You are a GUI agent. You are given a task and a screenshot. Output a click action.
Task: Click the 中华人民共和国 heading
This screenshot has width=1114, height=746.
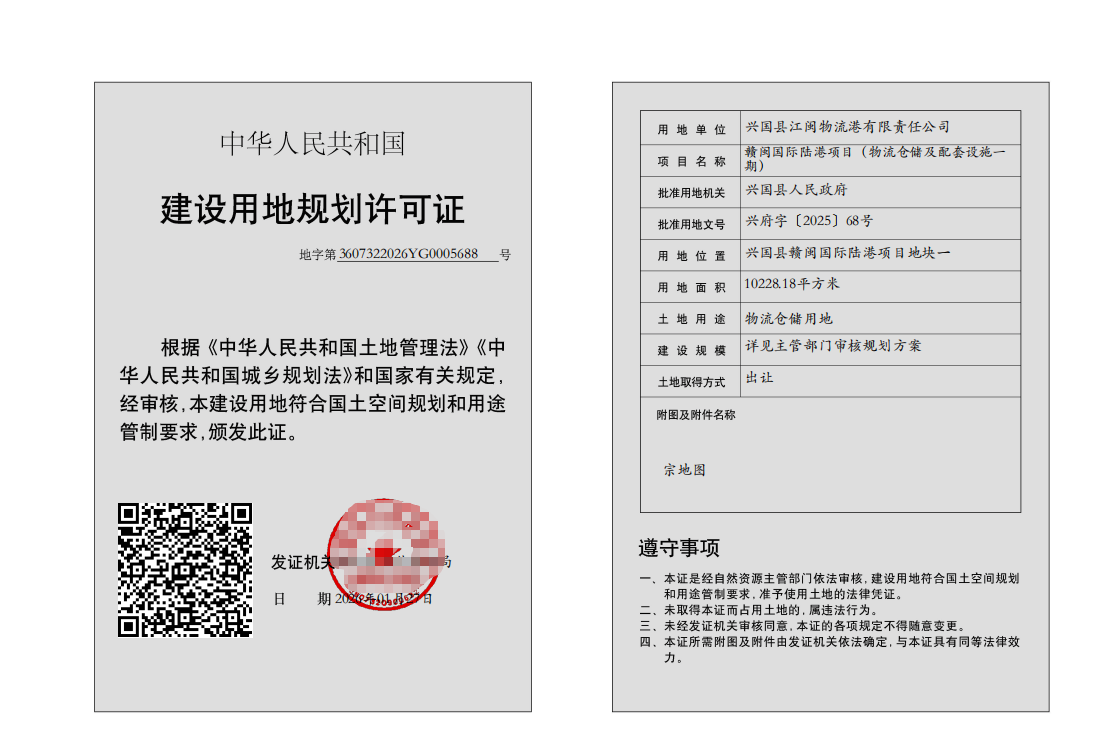pos(312,143)
